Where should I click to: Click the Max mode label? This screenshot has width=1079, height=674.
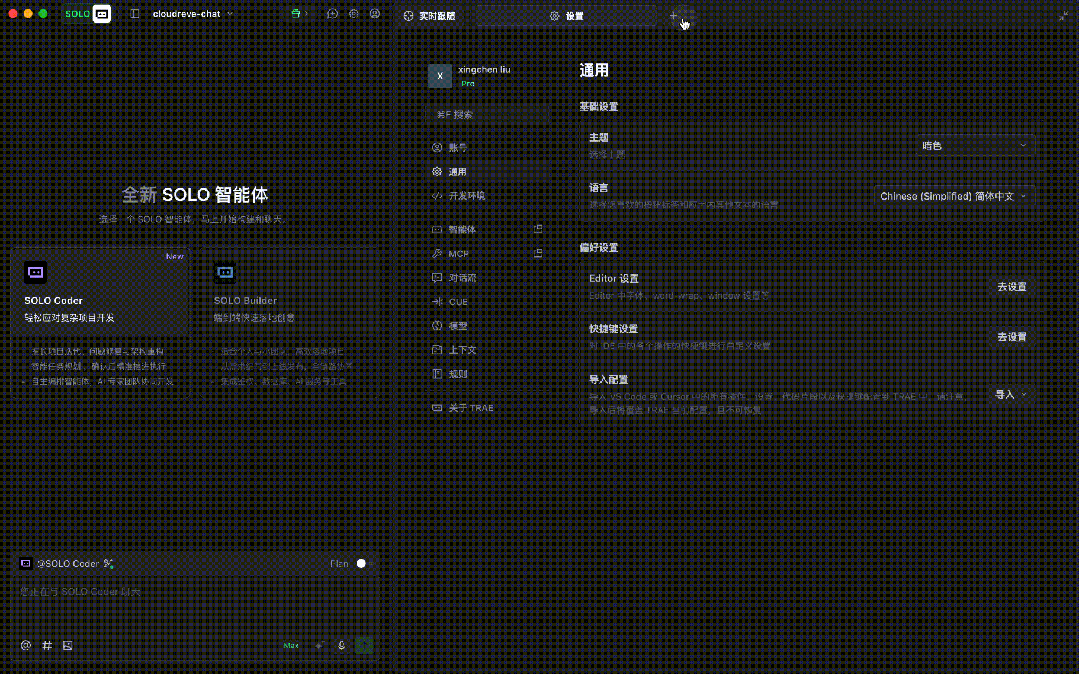[x=291, y=645]
